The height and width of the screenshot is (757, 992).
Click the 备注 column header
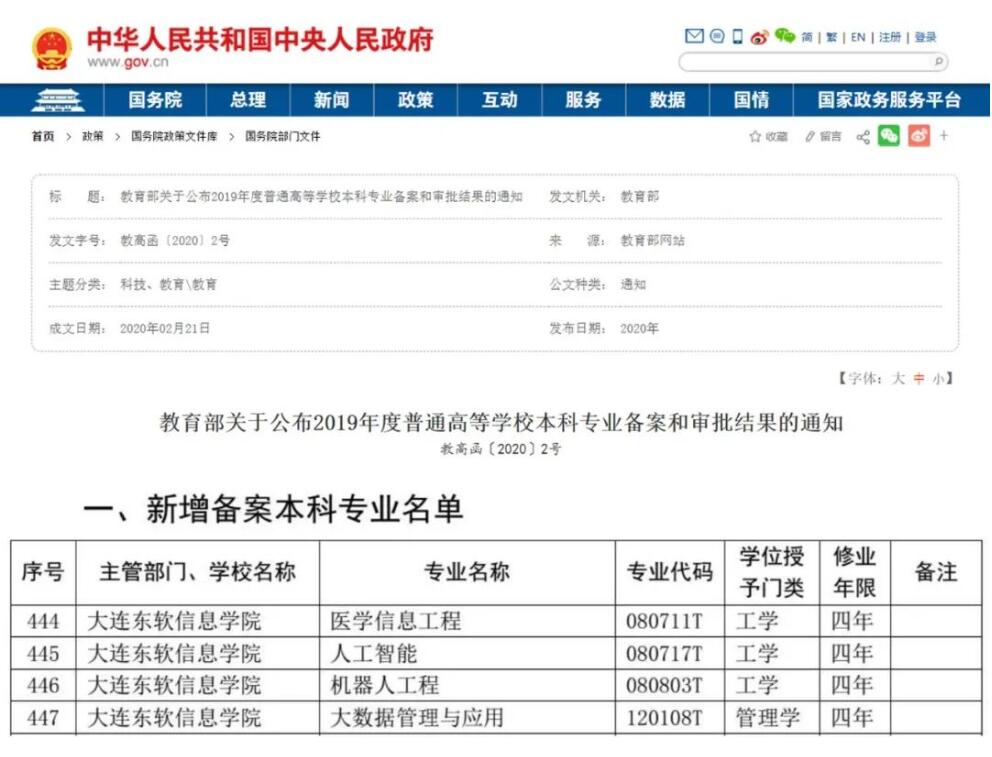coord(936,572)
